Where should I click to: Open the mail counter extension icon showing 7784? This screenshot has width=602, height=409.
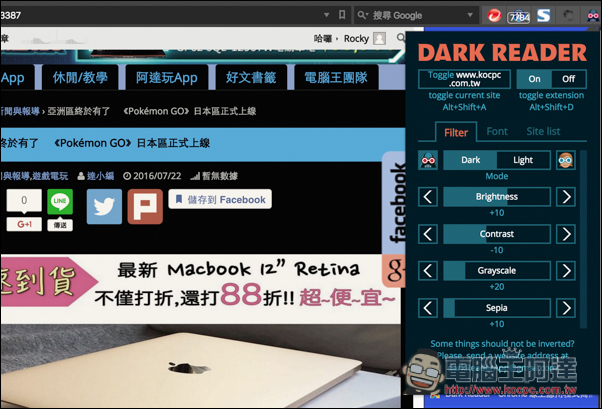(519, 16)
